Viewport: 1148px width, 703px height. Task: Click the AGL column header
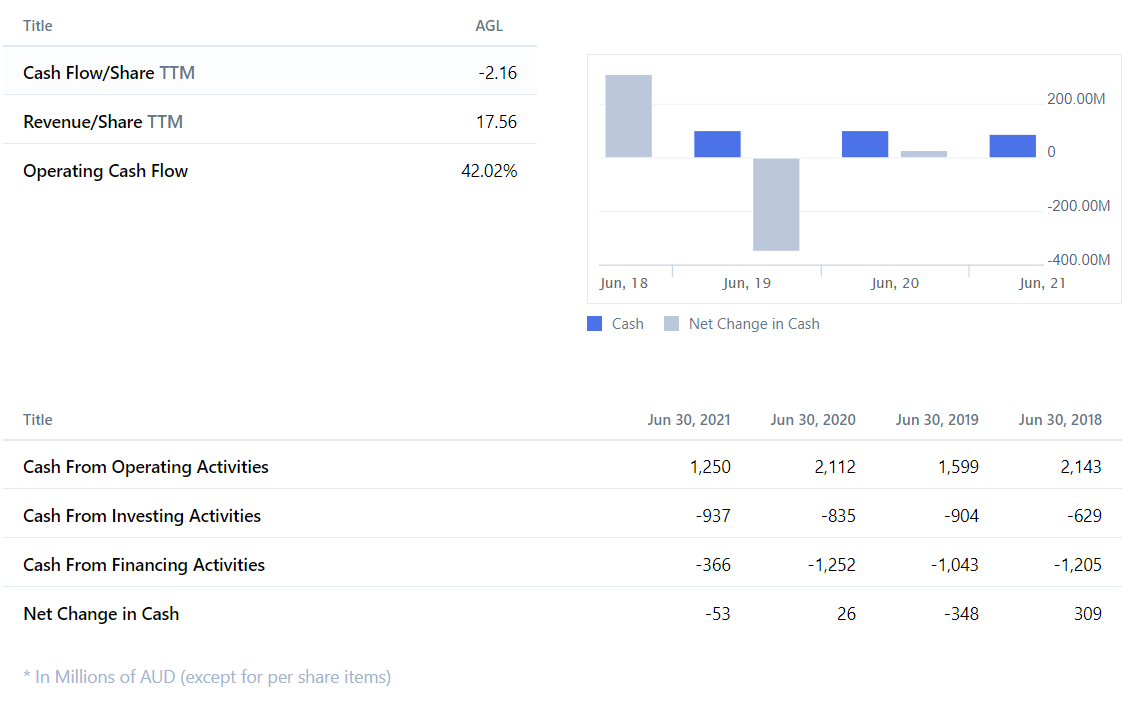coord(489,26)
